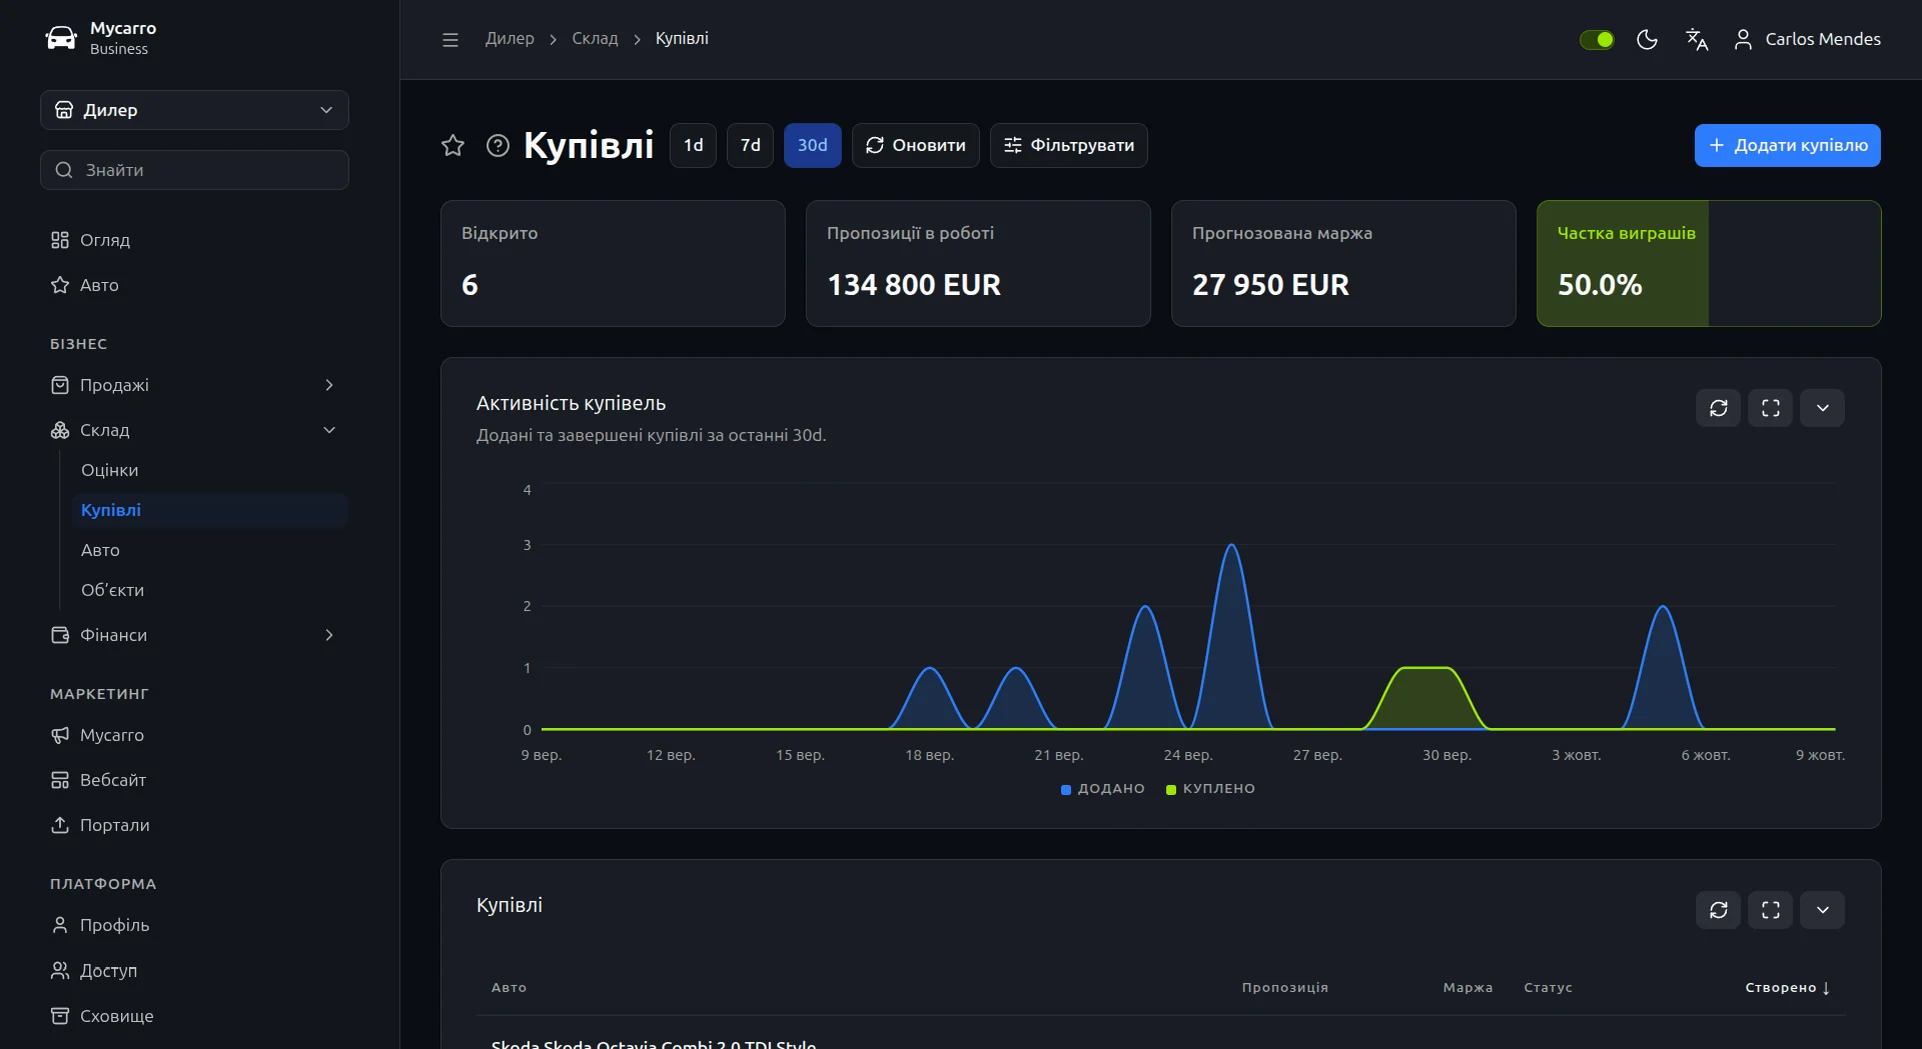
Task: Open Авто submenu under Склад
Action: coord(210,550)
